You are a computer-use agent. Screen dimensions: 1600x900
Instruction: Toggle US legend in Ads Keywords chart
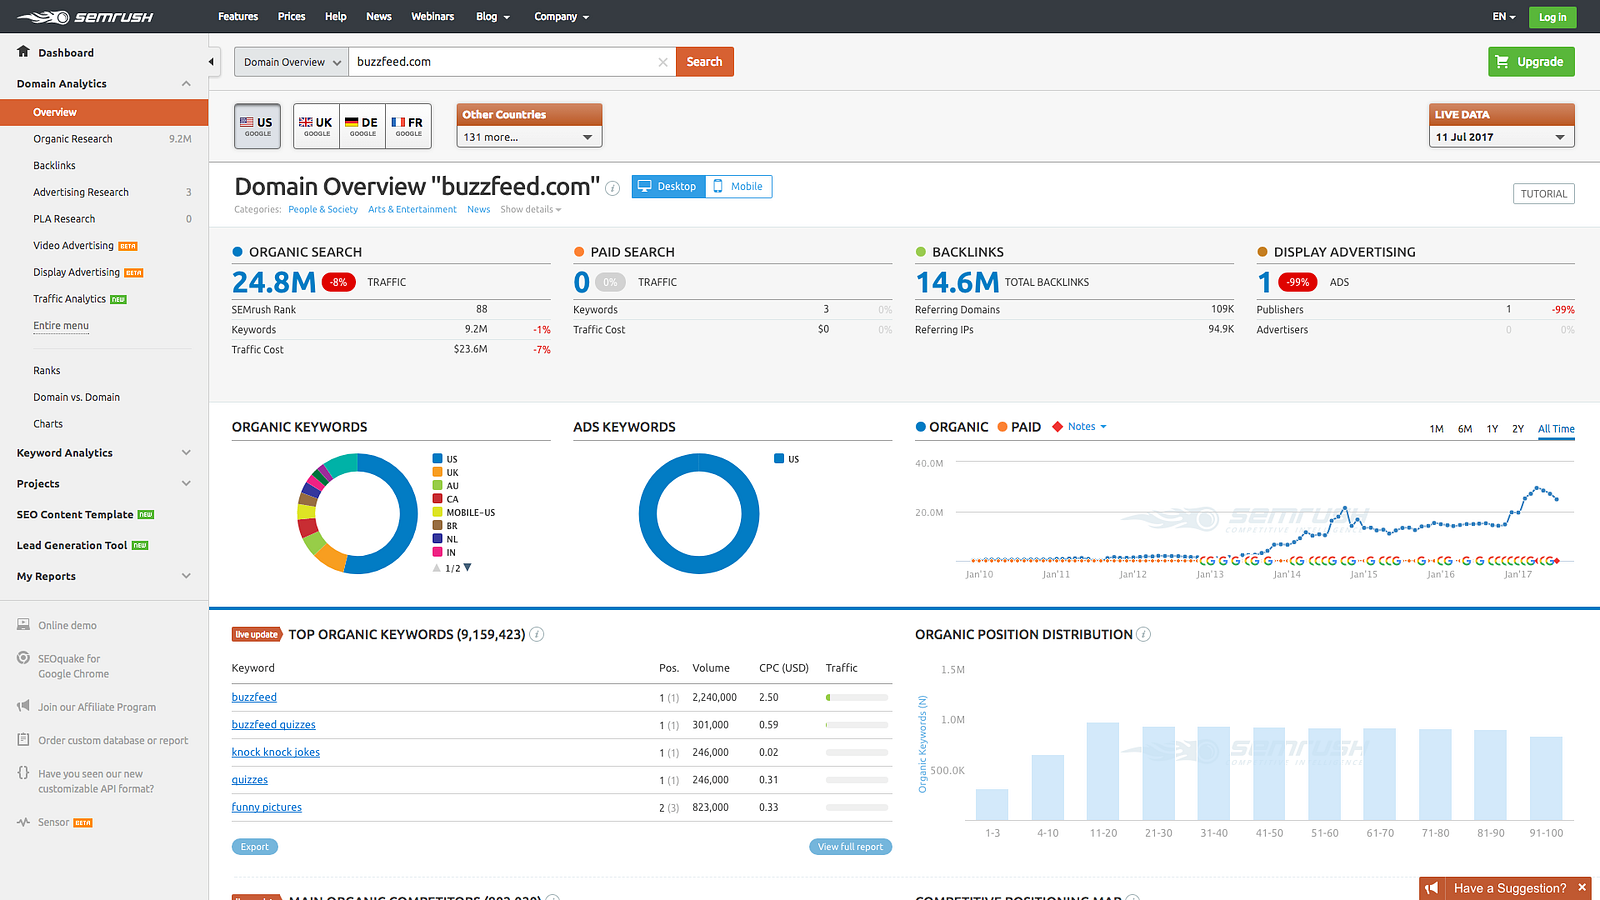[787, 459]
